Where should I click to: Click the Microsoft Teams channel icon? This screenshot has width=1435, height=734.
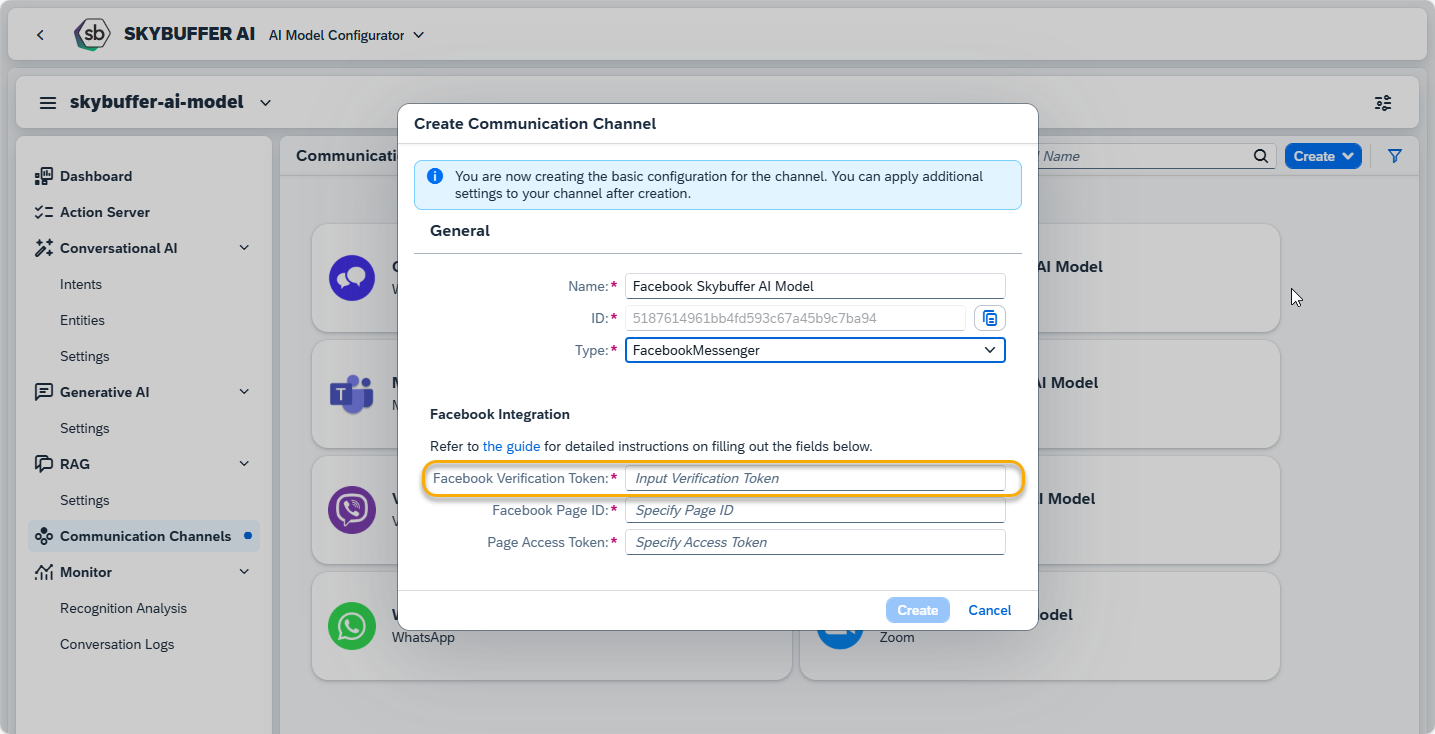coord(352,394)
